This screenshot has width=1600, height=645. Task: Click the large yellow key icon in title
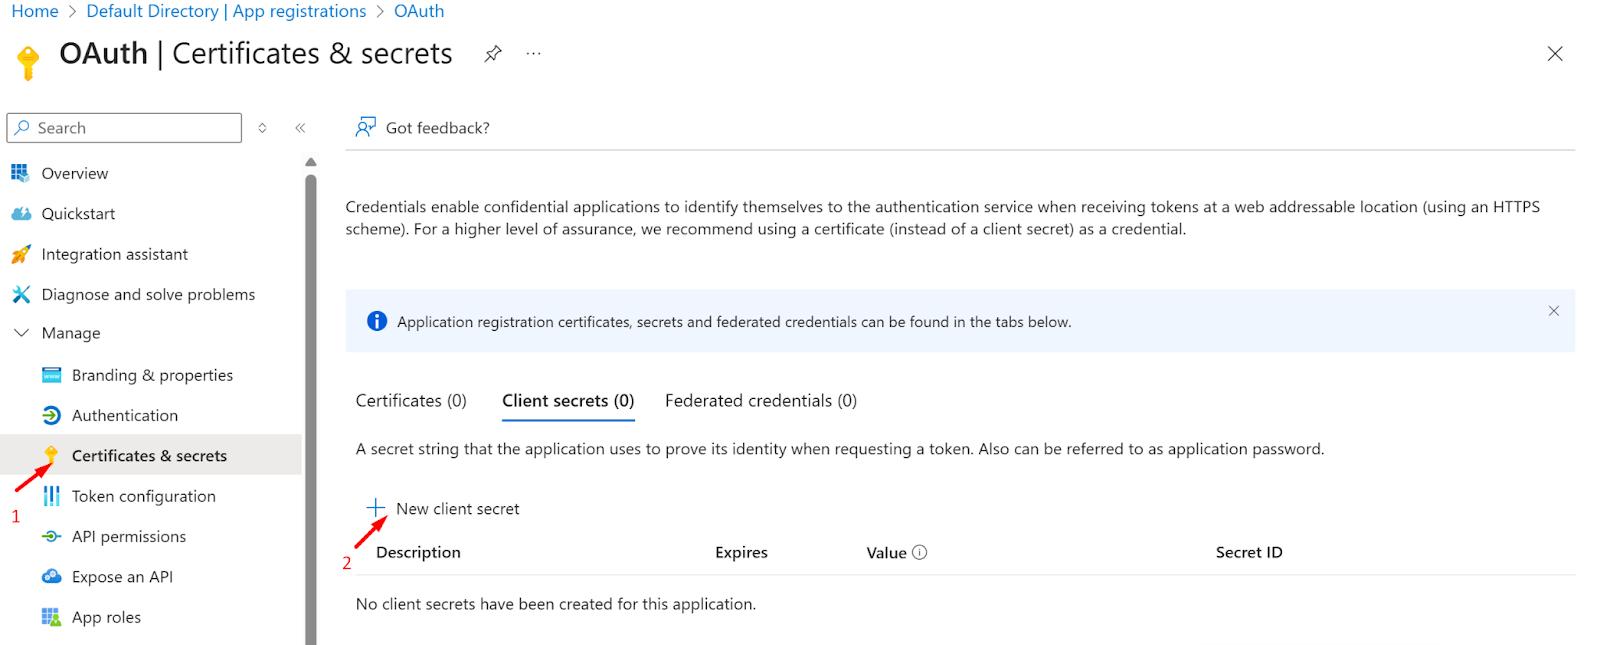pos(29,62)
